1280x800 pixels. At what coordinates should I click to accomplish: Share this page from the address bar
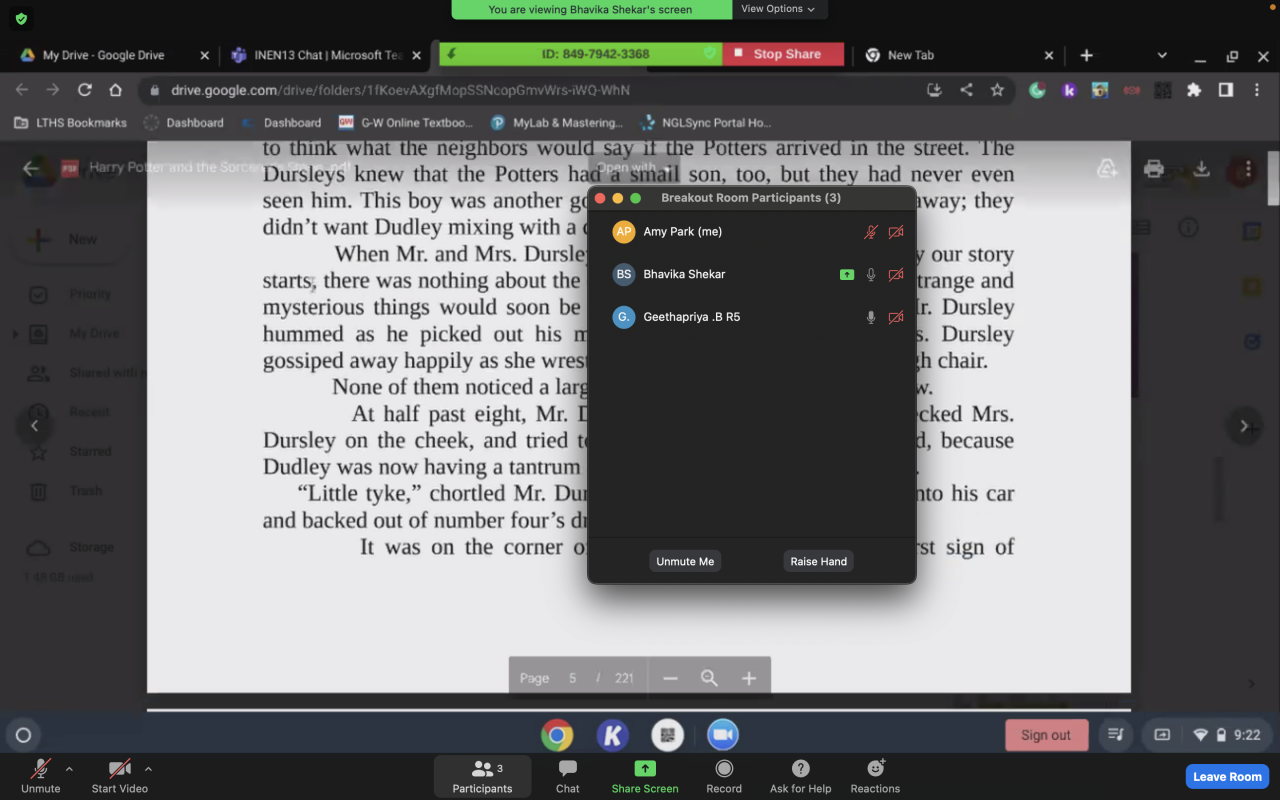[966, 90]
